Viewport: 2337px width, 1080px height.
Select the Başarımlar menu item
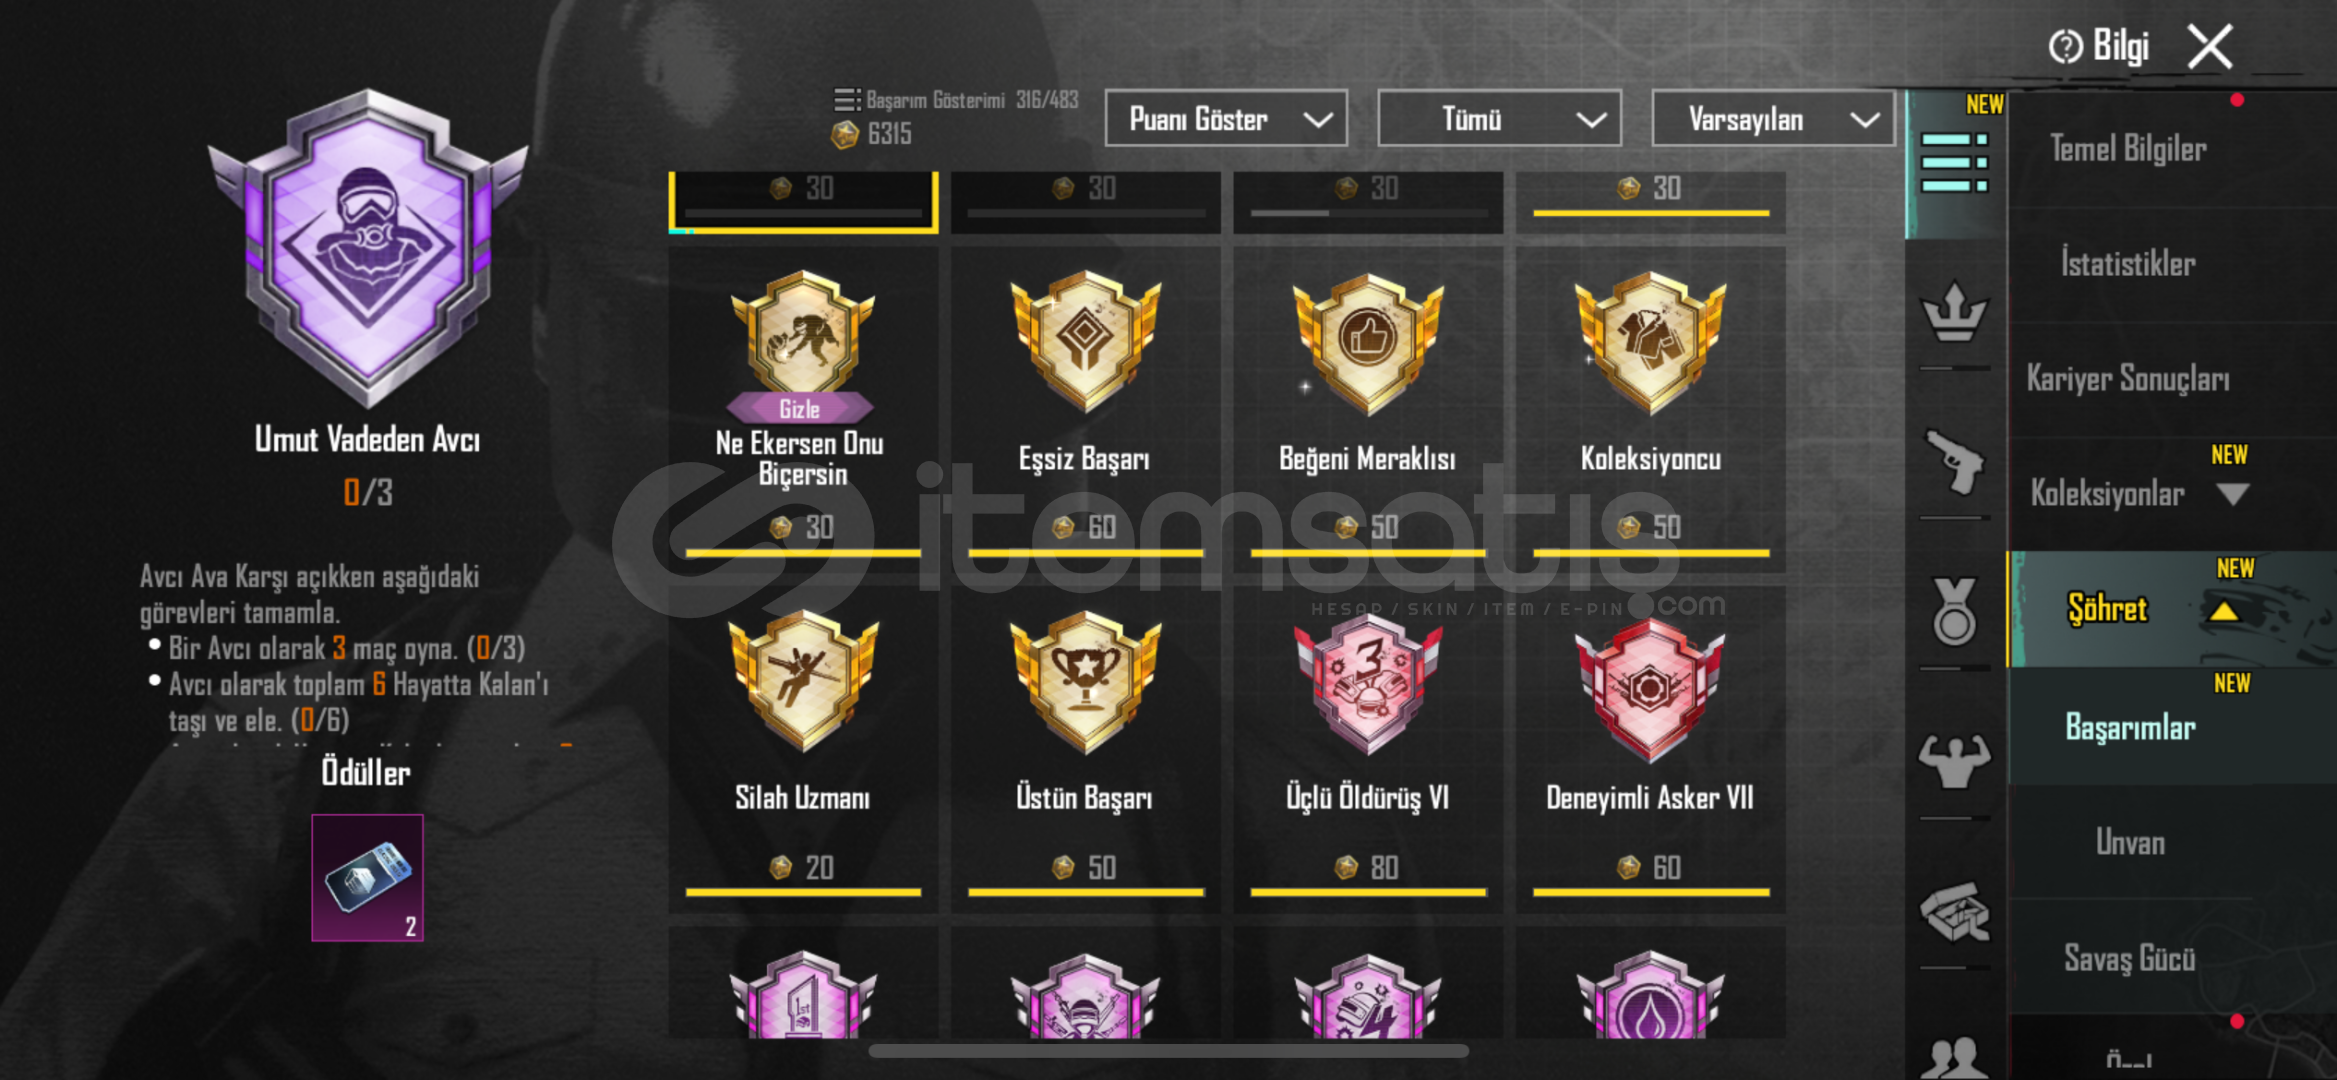[x=2130, y=727]
